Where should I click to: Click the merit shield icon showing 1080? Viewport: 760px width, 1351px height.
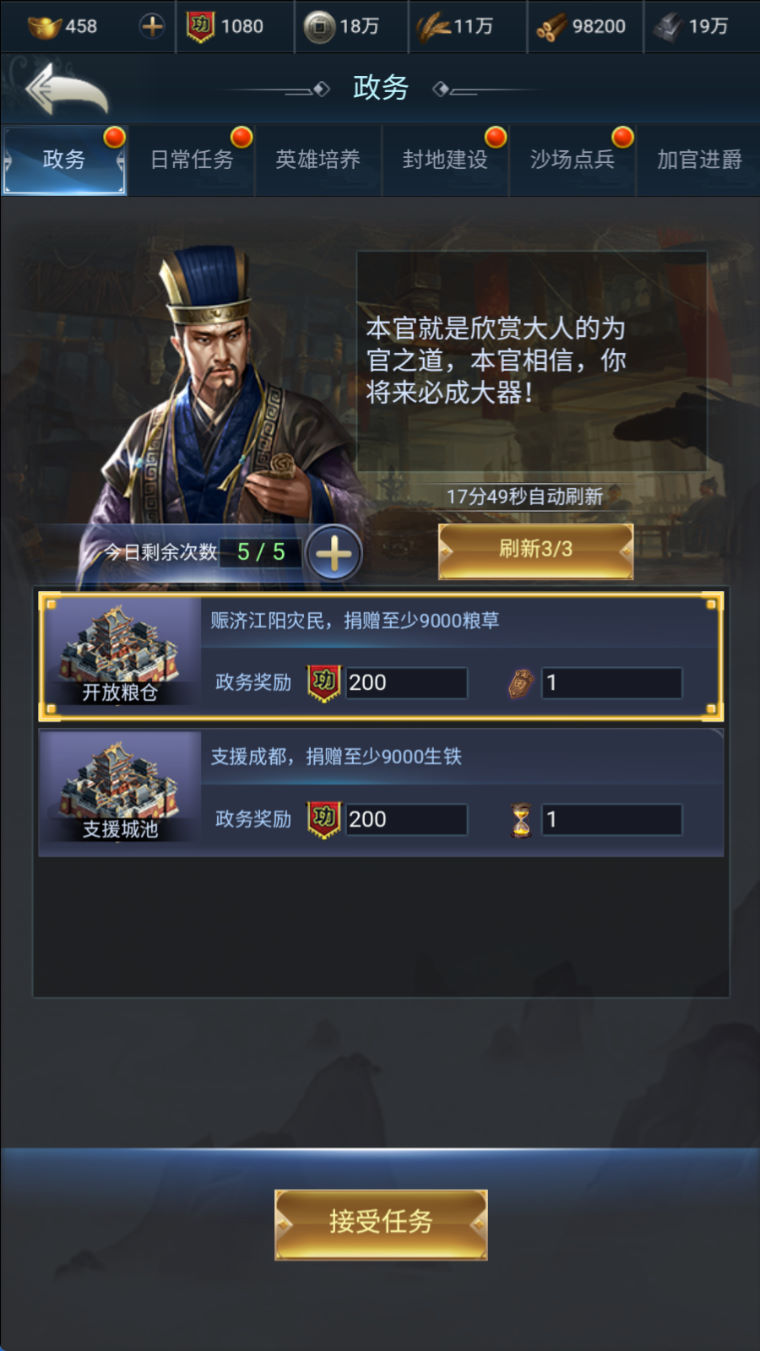coord(200,27)
